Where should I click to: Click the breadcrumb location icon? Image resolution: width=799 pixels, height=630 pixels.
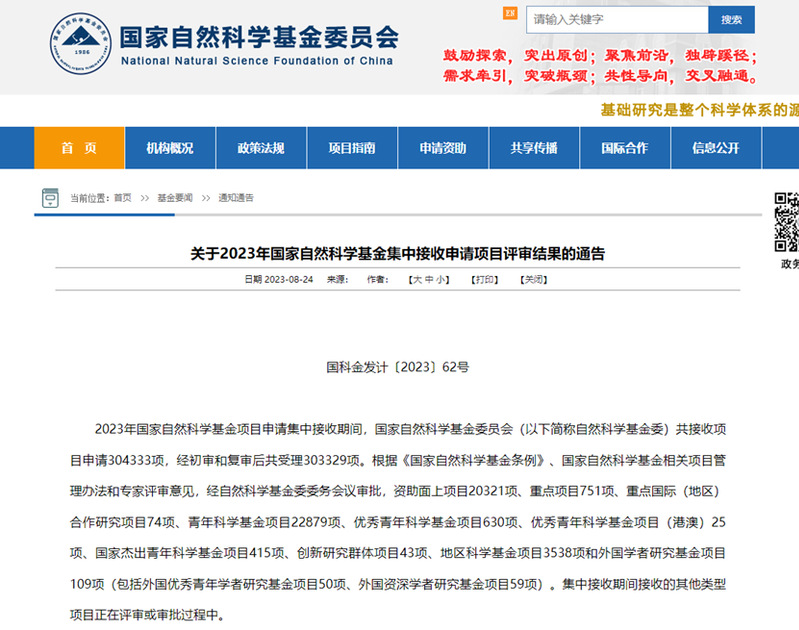(x=50, y=198)
